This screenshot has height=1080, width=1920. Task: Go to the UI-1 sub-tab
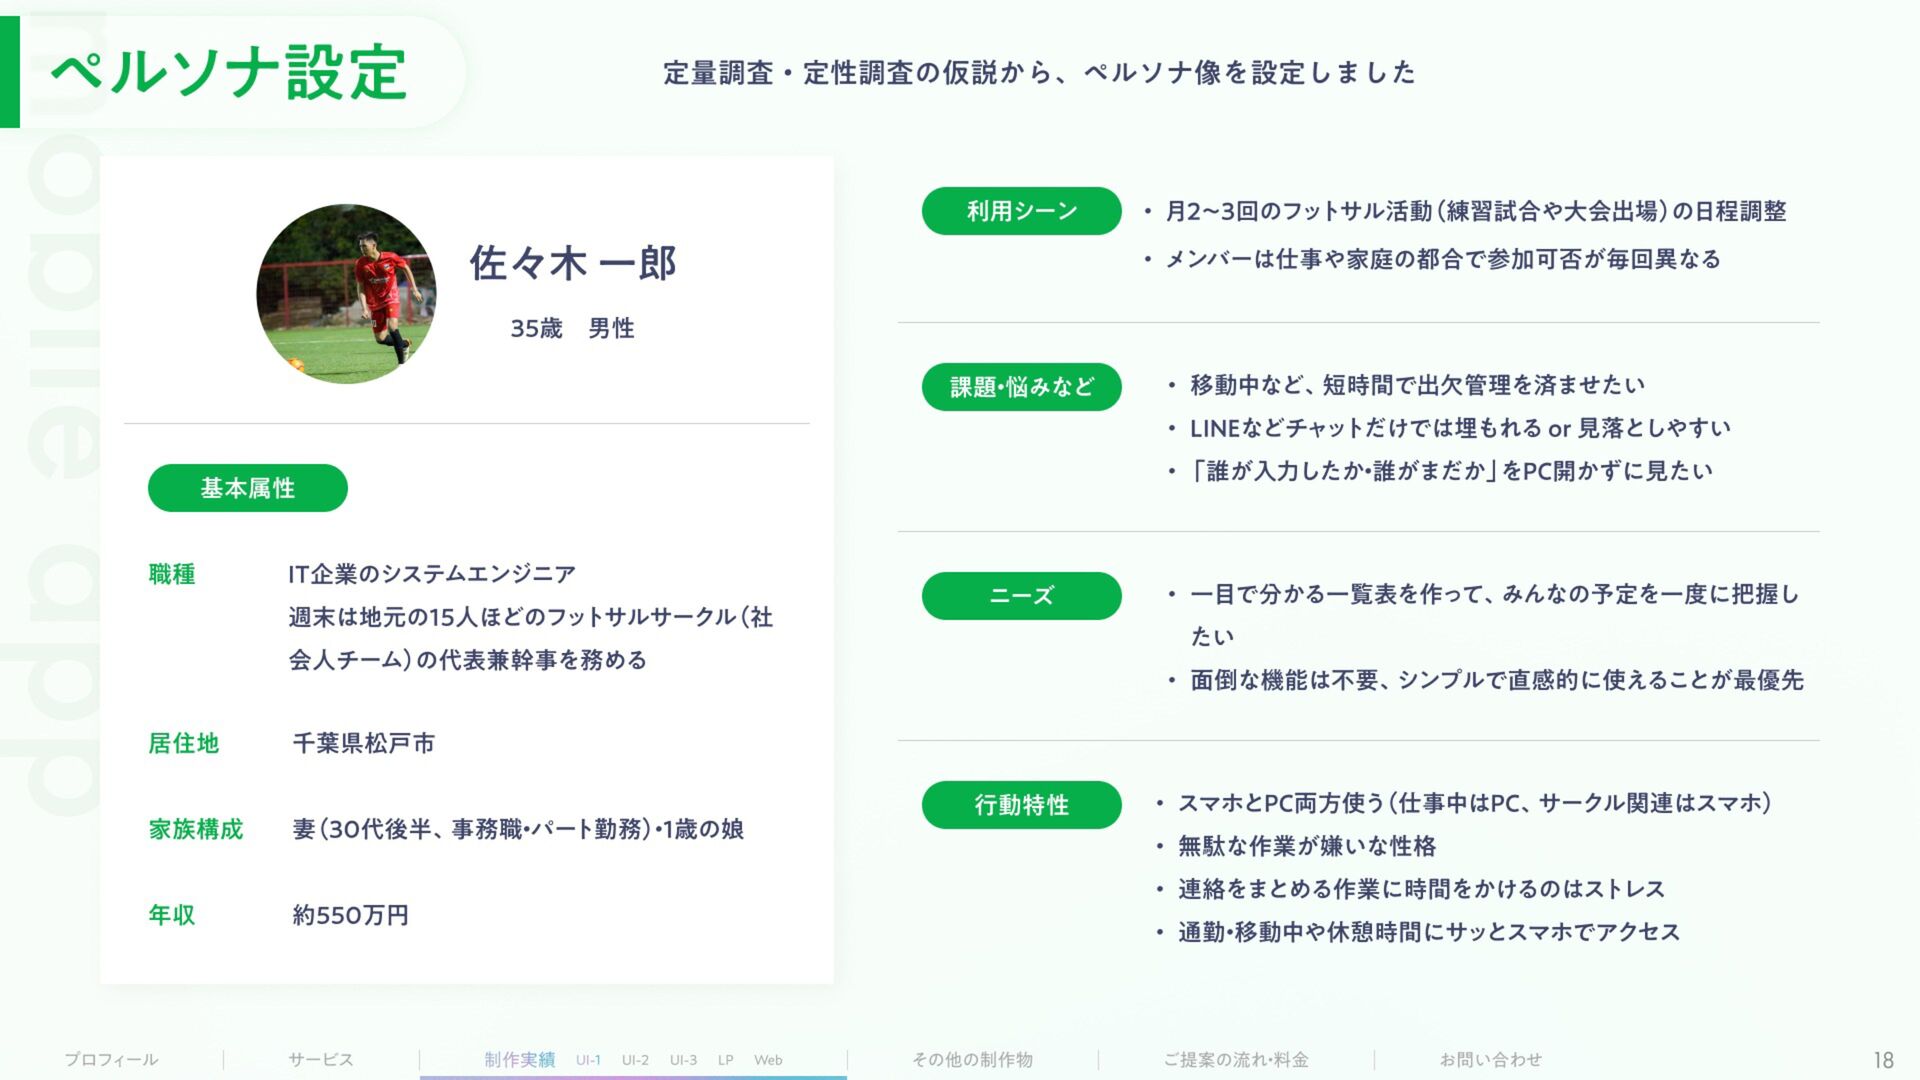pyautogui.click(x=588, y=1060)
